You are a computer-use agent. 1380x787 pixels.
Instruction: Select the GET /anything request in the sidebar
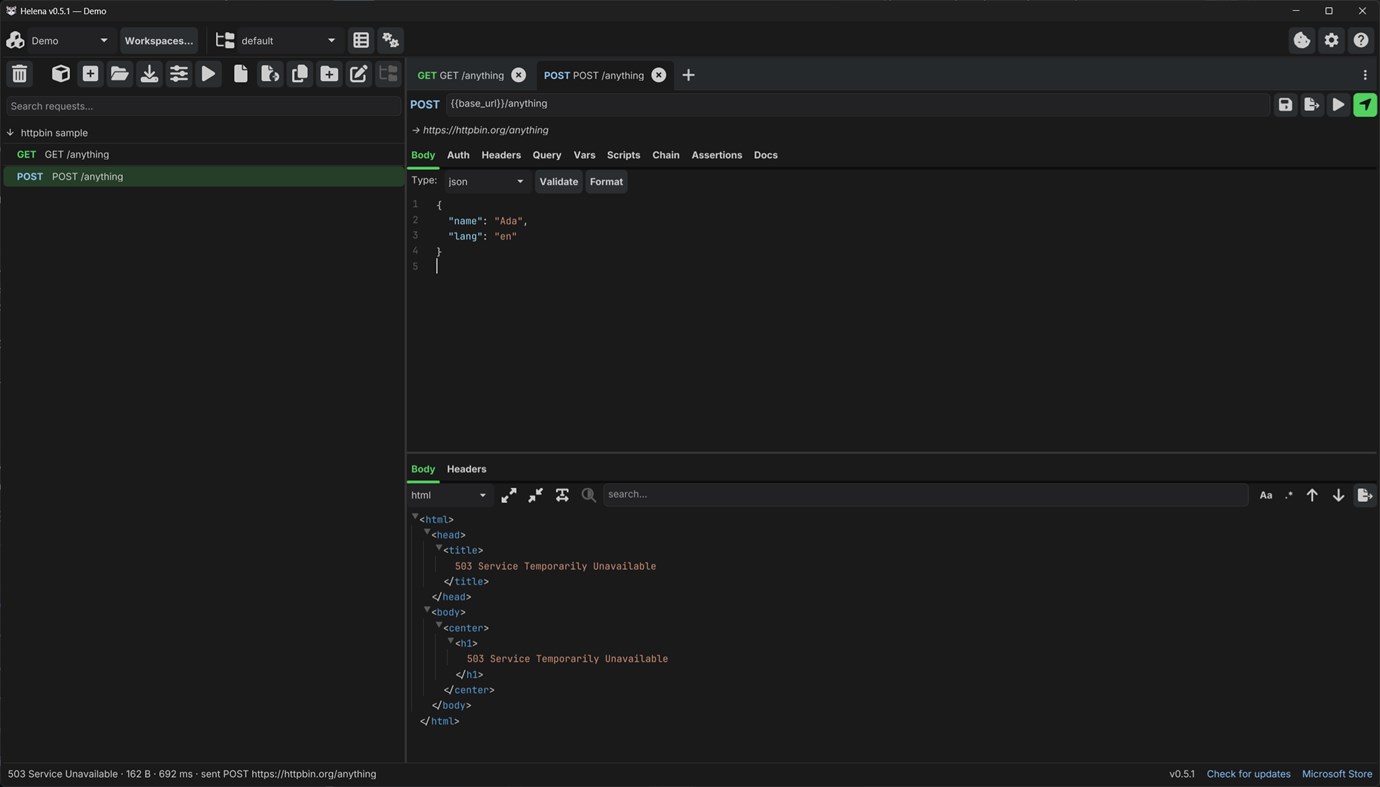pos(203,154)
